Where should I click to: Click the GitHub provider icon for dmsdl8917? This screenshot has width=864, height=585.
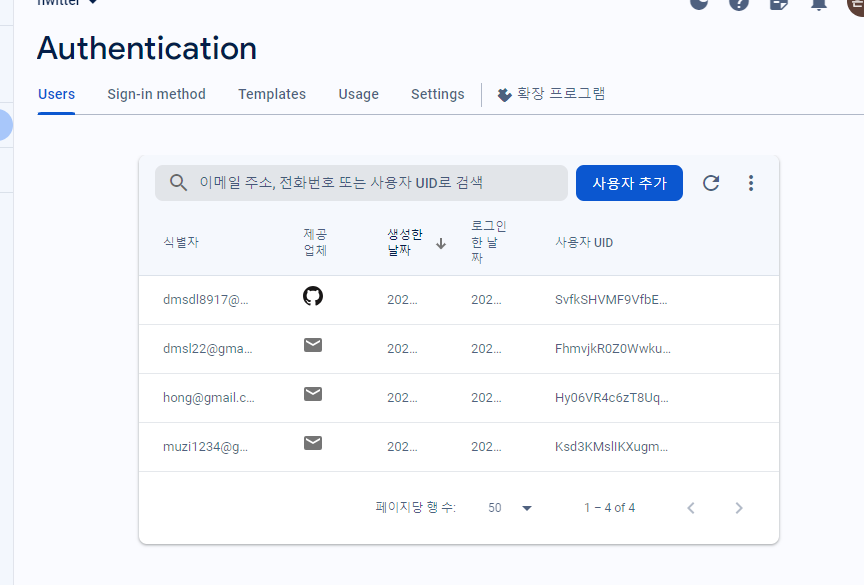point(313,296)
